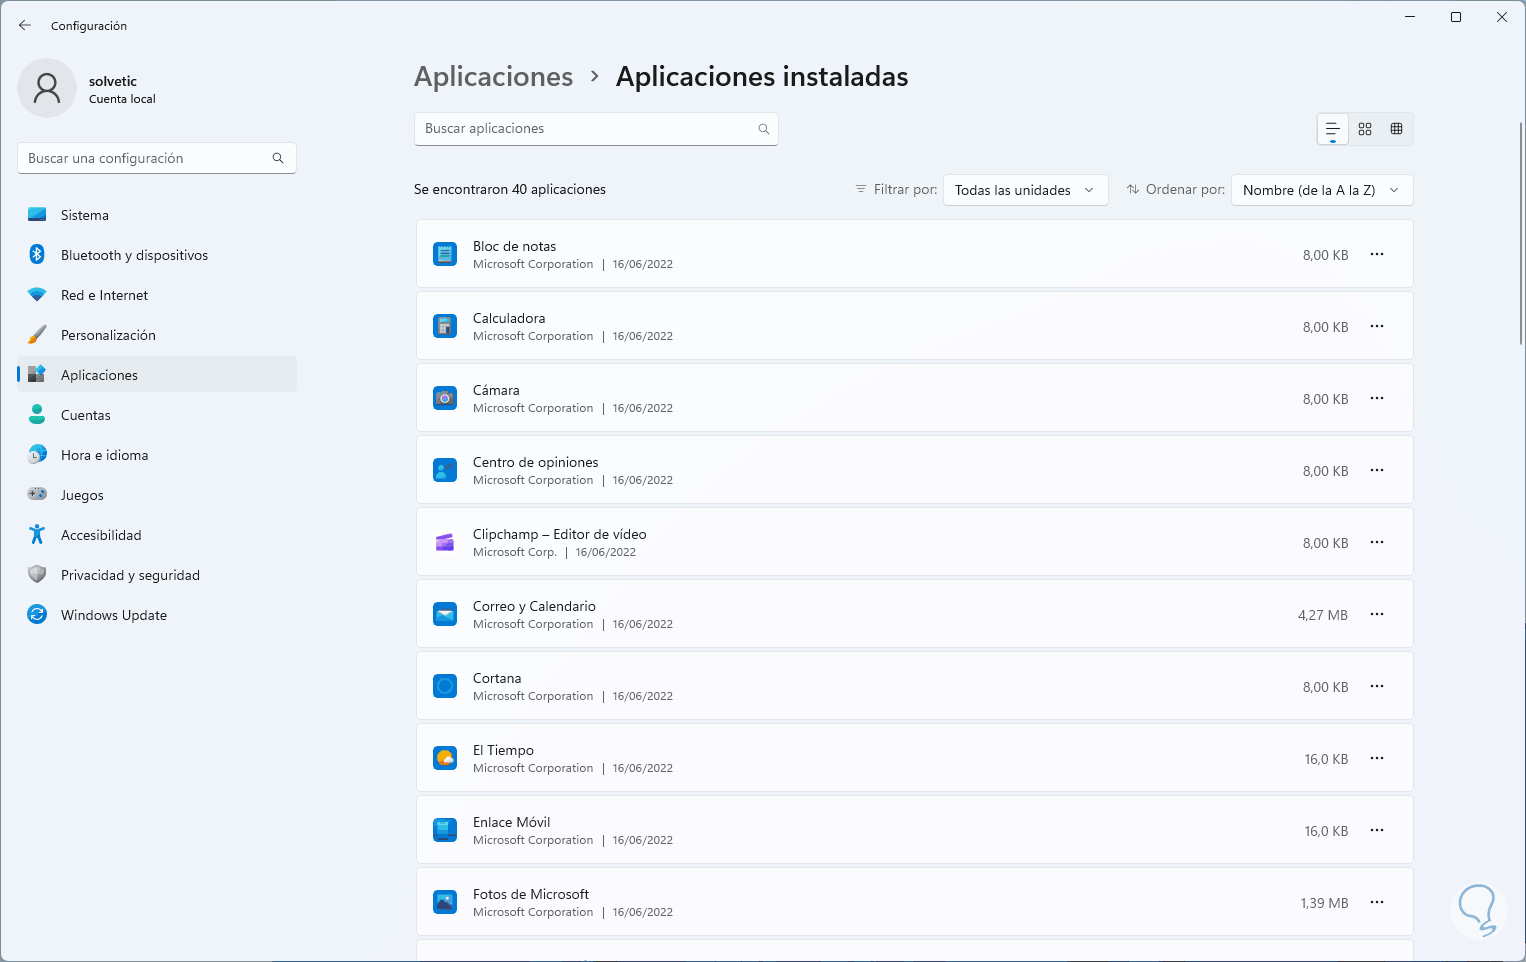The height and width of the screenshot is (962, 1526).
Task: Open more options for Clipchamp
Action: (1377, 542)
